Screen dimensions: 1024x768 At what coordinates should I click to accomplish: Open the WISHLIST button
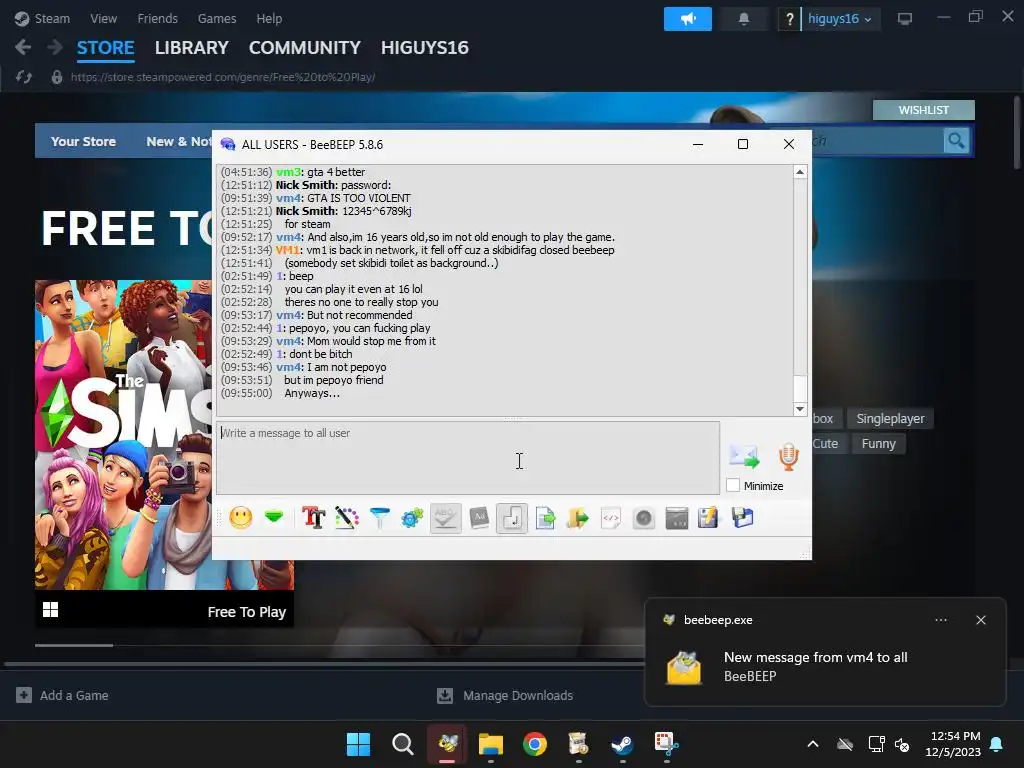click(923, 110)
